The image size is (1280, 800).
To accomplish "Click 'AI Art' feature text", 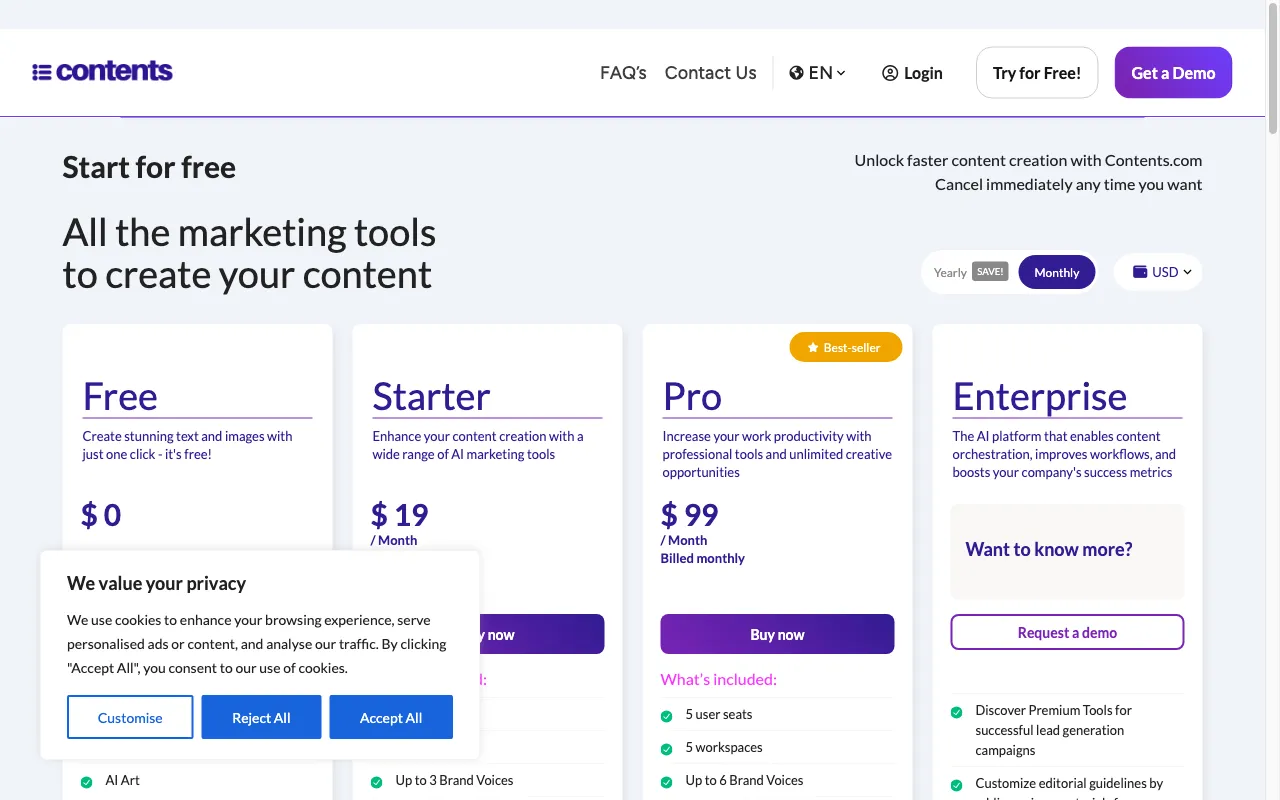I will click(x=123, y=780).
